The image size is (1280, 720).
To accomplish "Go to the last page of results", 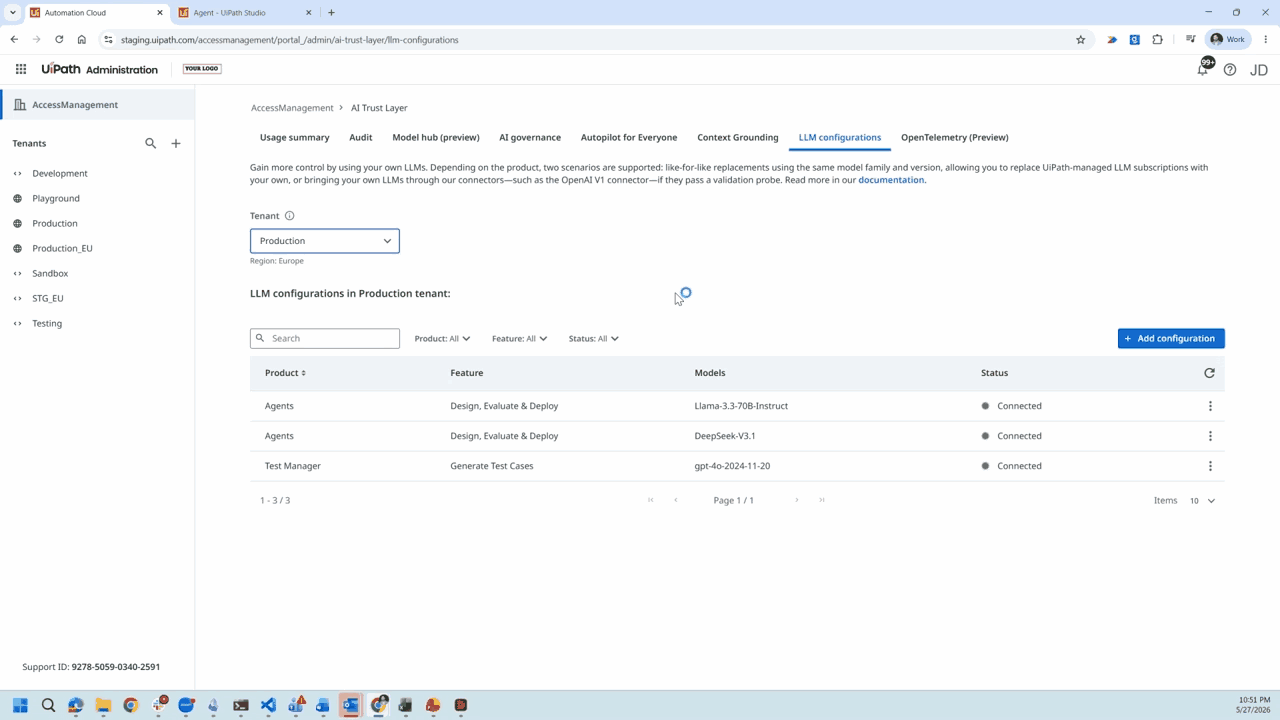I will point(822,500).
